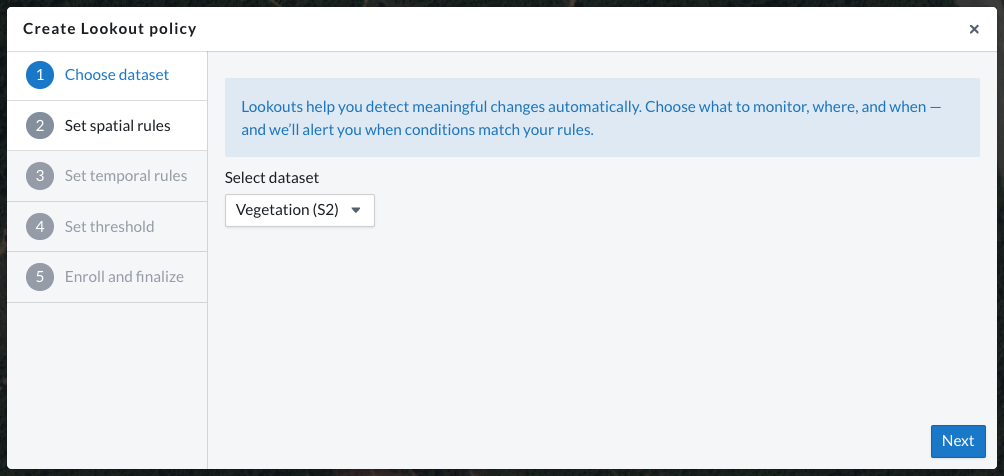Click the step 2 number circle
This screenshot has width=1004, height=476.
(40, 126)
